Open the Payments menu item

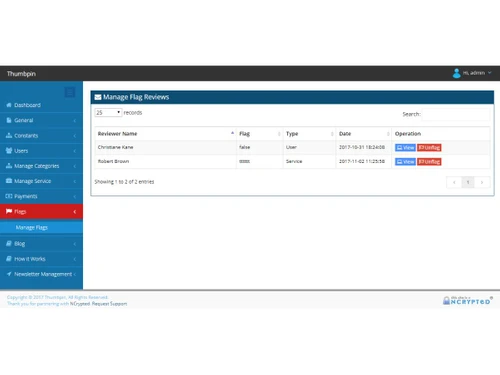coord(41,196)
